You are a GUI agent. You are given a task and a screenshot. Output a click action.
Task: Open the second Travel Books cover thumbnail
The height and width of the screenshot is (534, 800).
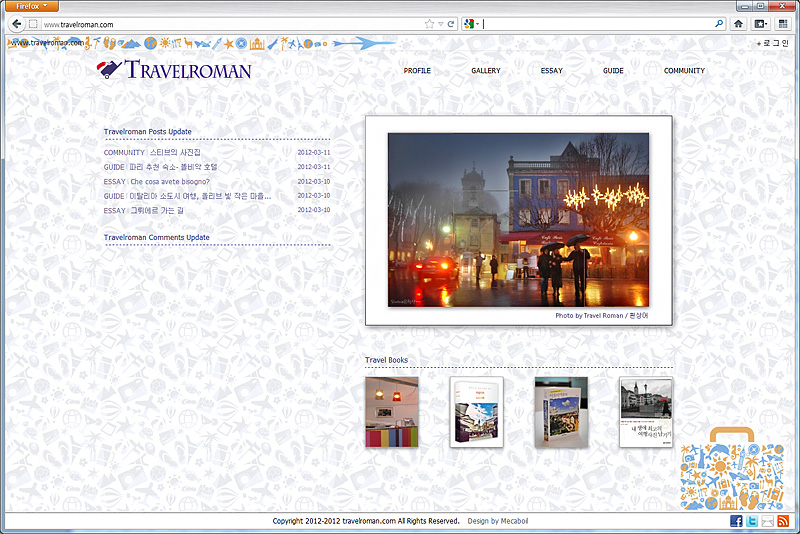click(476, 412)
